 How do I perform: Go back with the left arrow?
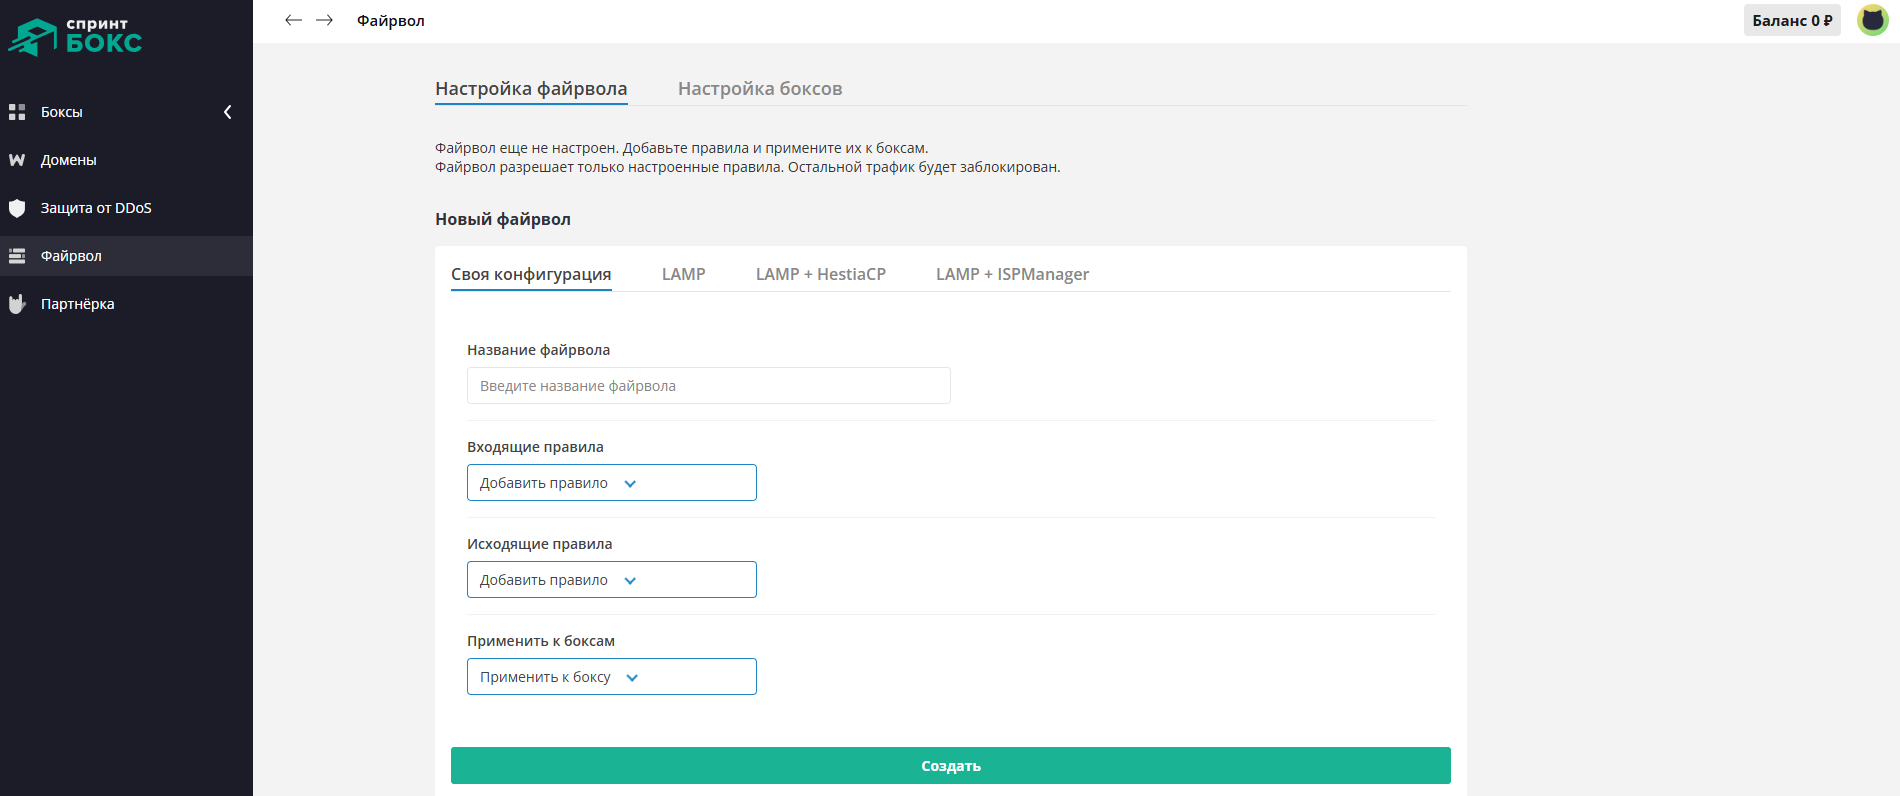click(293, 20)
